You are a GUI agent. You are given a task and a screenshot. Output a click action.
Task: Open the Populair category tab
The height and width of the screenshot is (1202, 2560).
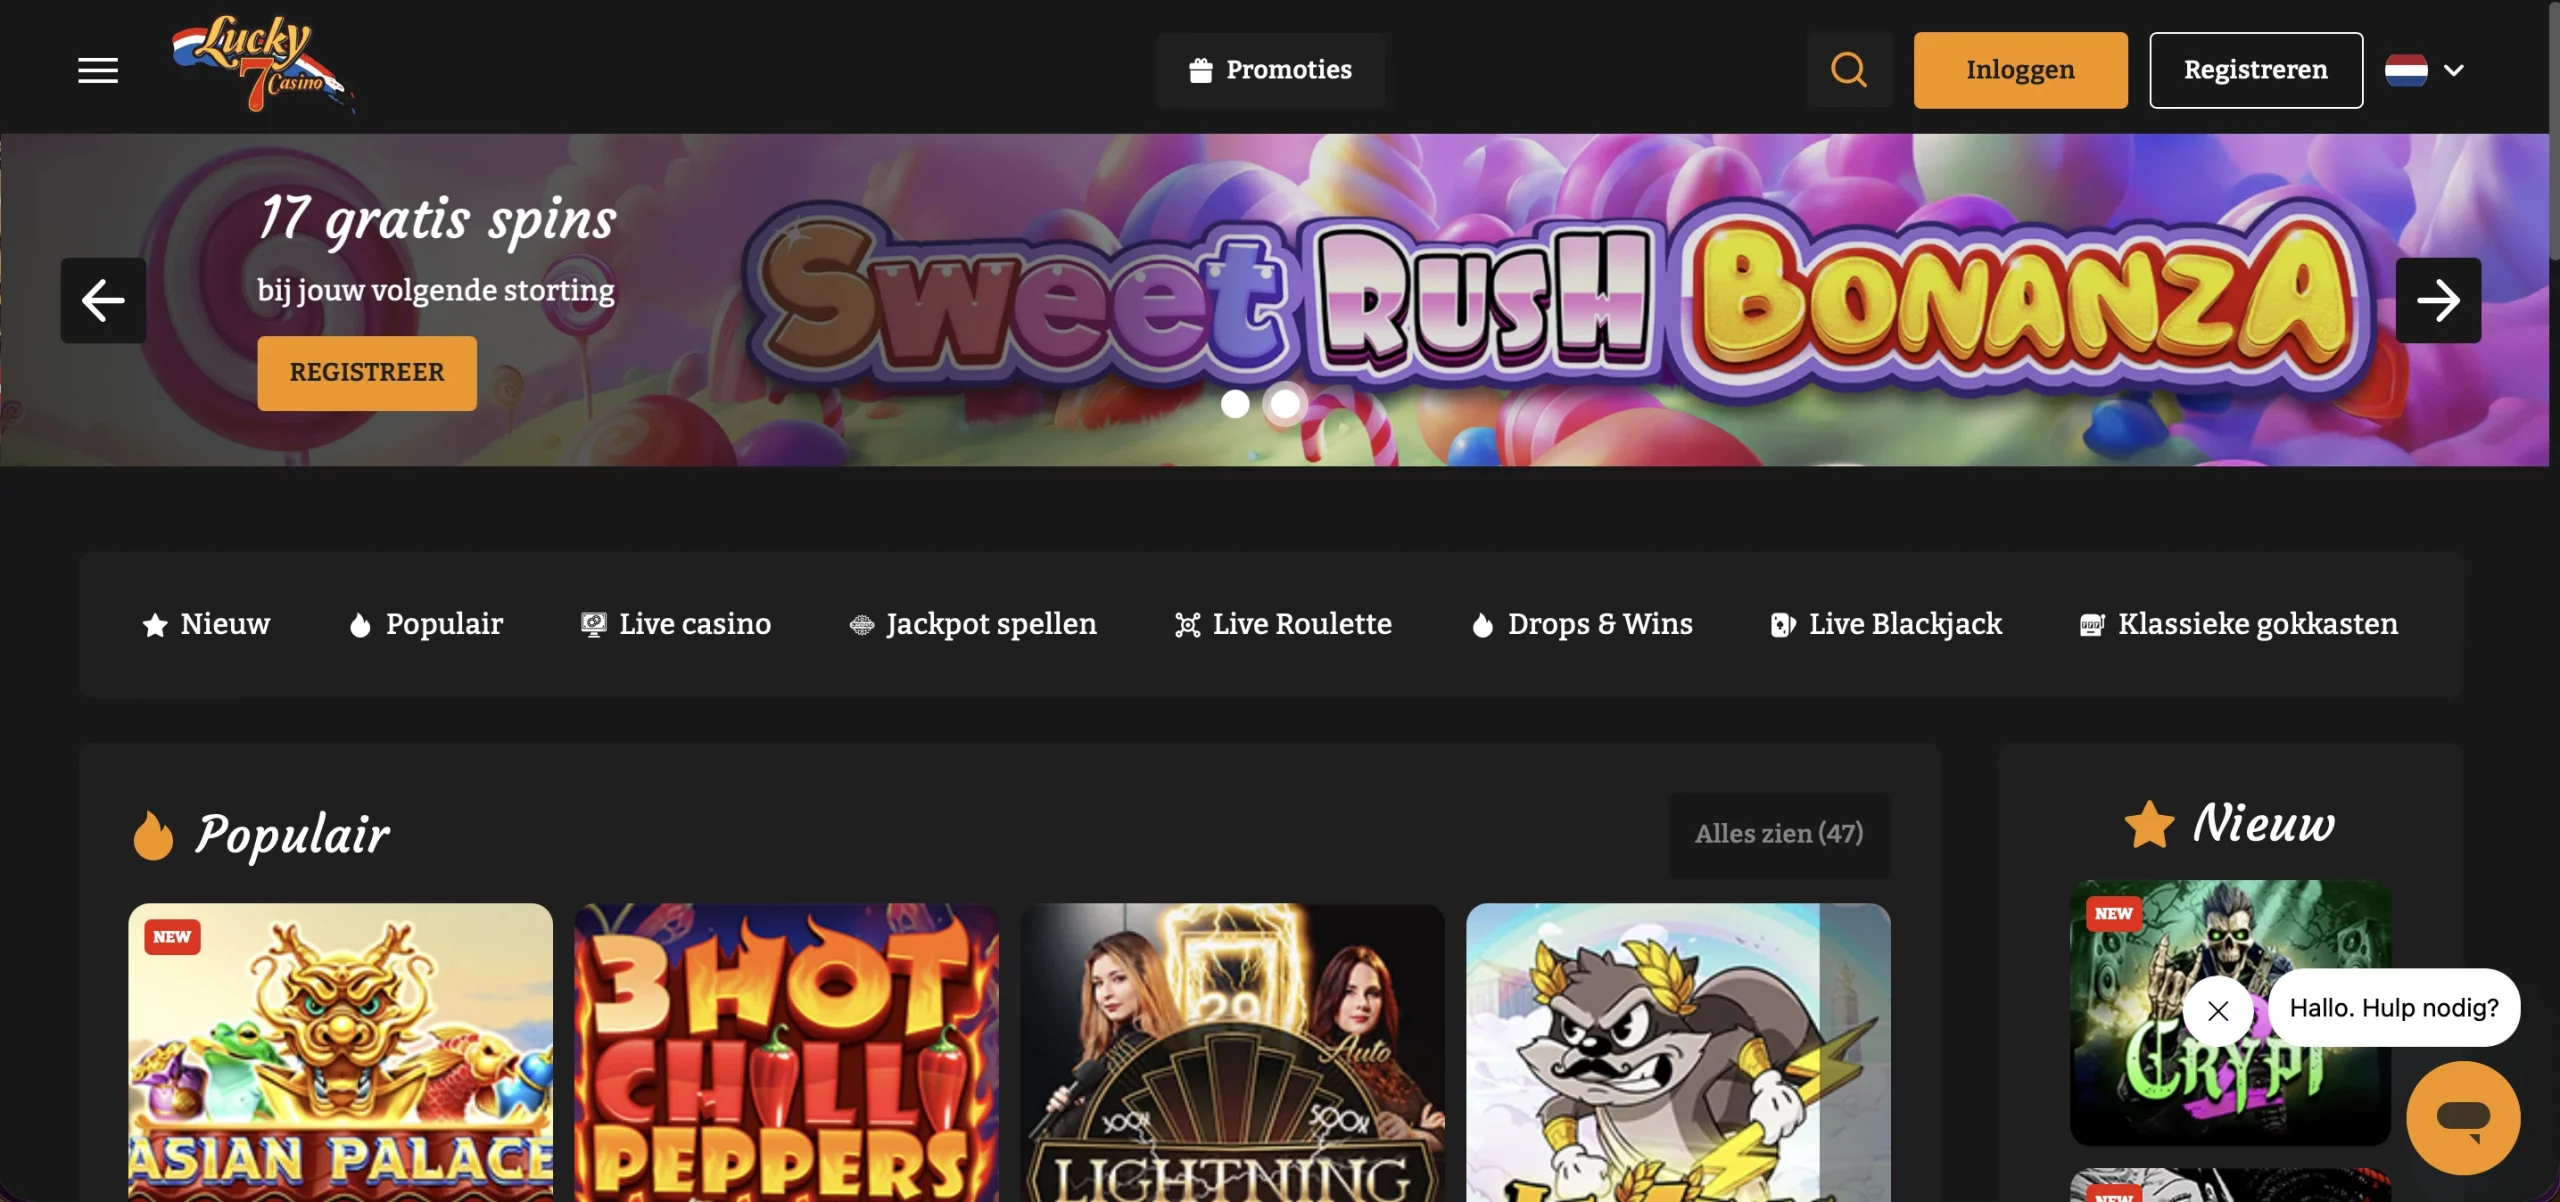[x=426, y=624]
